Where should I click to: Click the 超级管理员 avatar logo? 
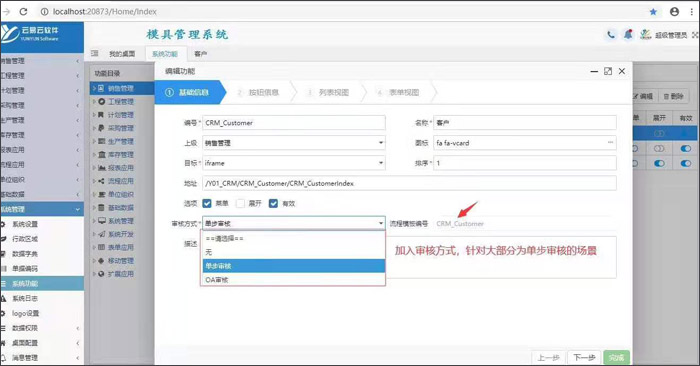point(646,34)
